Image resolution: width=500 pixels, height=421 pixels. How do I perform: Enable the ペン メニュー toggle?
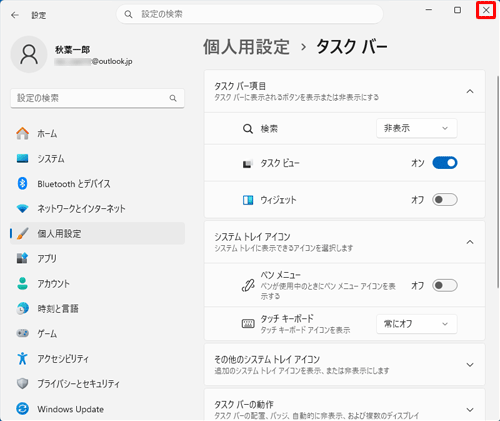pos(445,285)
